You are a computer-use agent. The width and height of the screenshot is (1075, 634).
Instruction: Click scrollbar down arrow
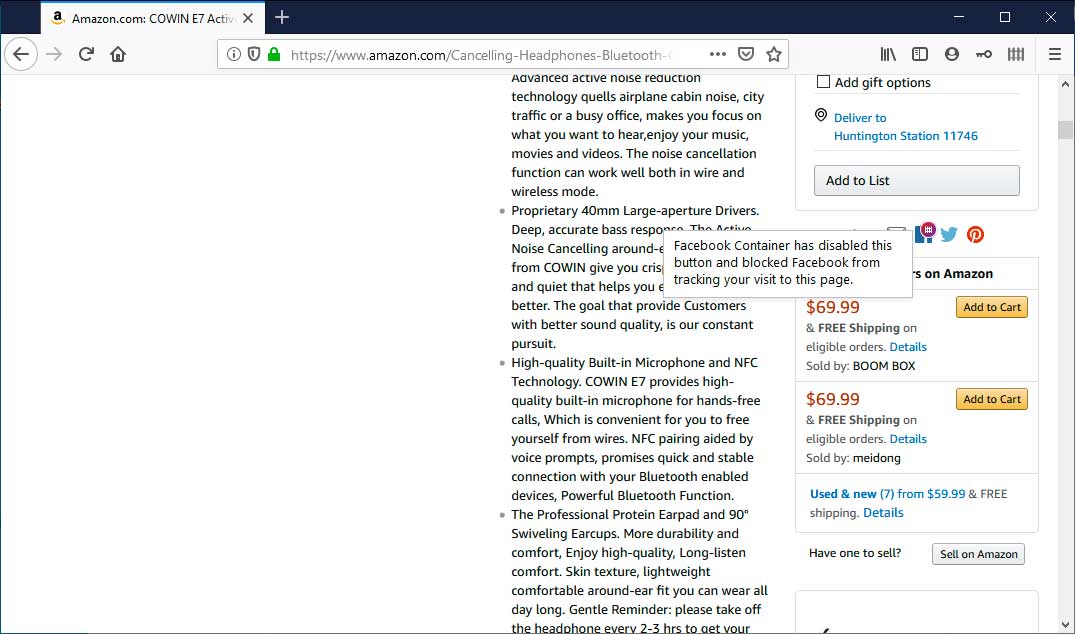tap(1065, 625)
